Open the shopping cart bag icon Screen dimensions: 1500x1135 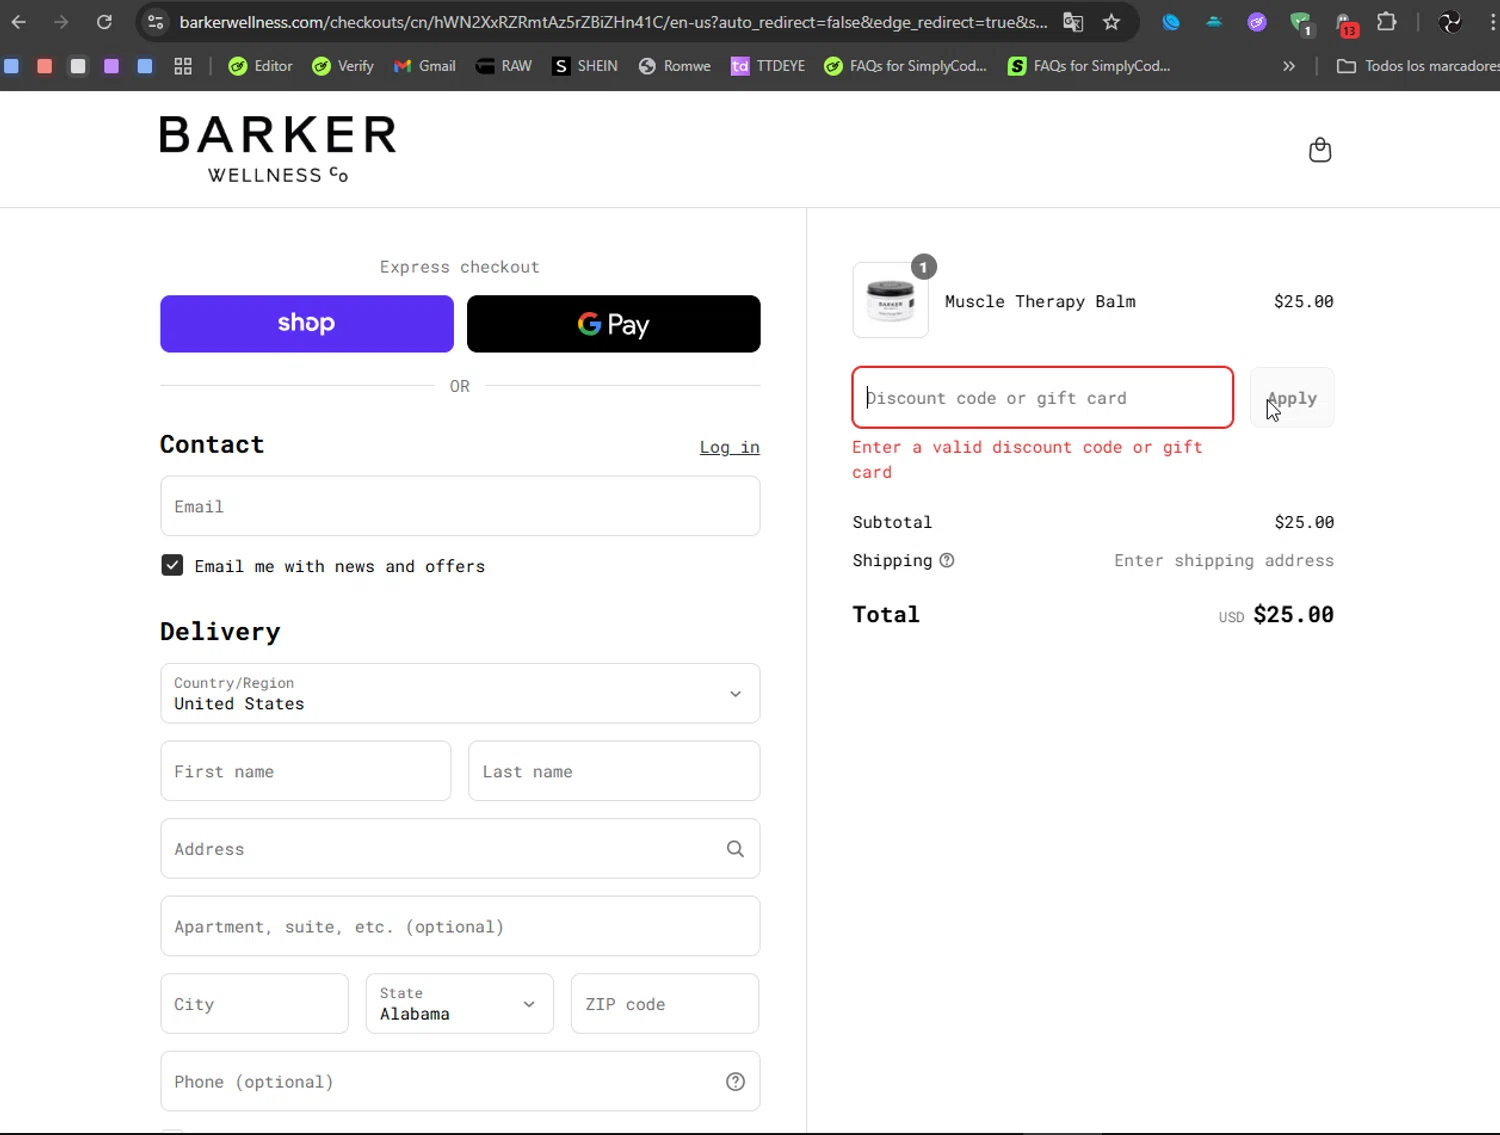(1320, 150)
